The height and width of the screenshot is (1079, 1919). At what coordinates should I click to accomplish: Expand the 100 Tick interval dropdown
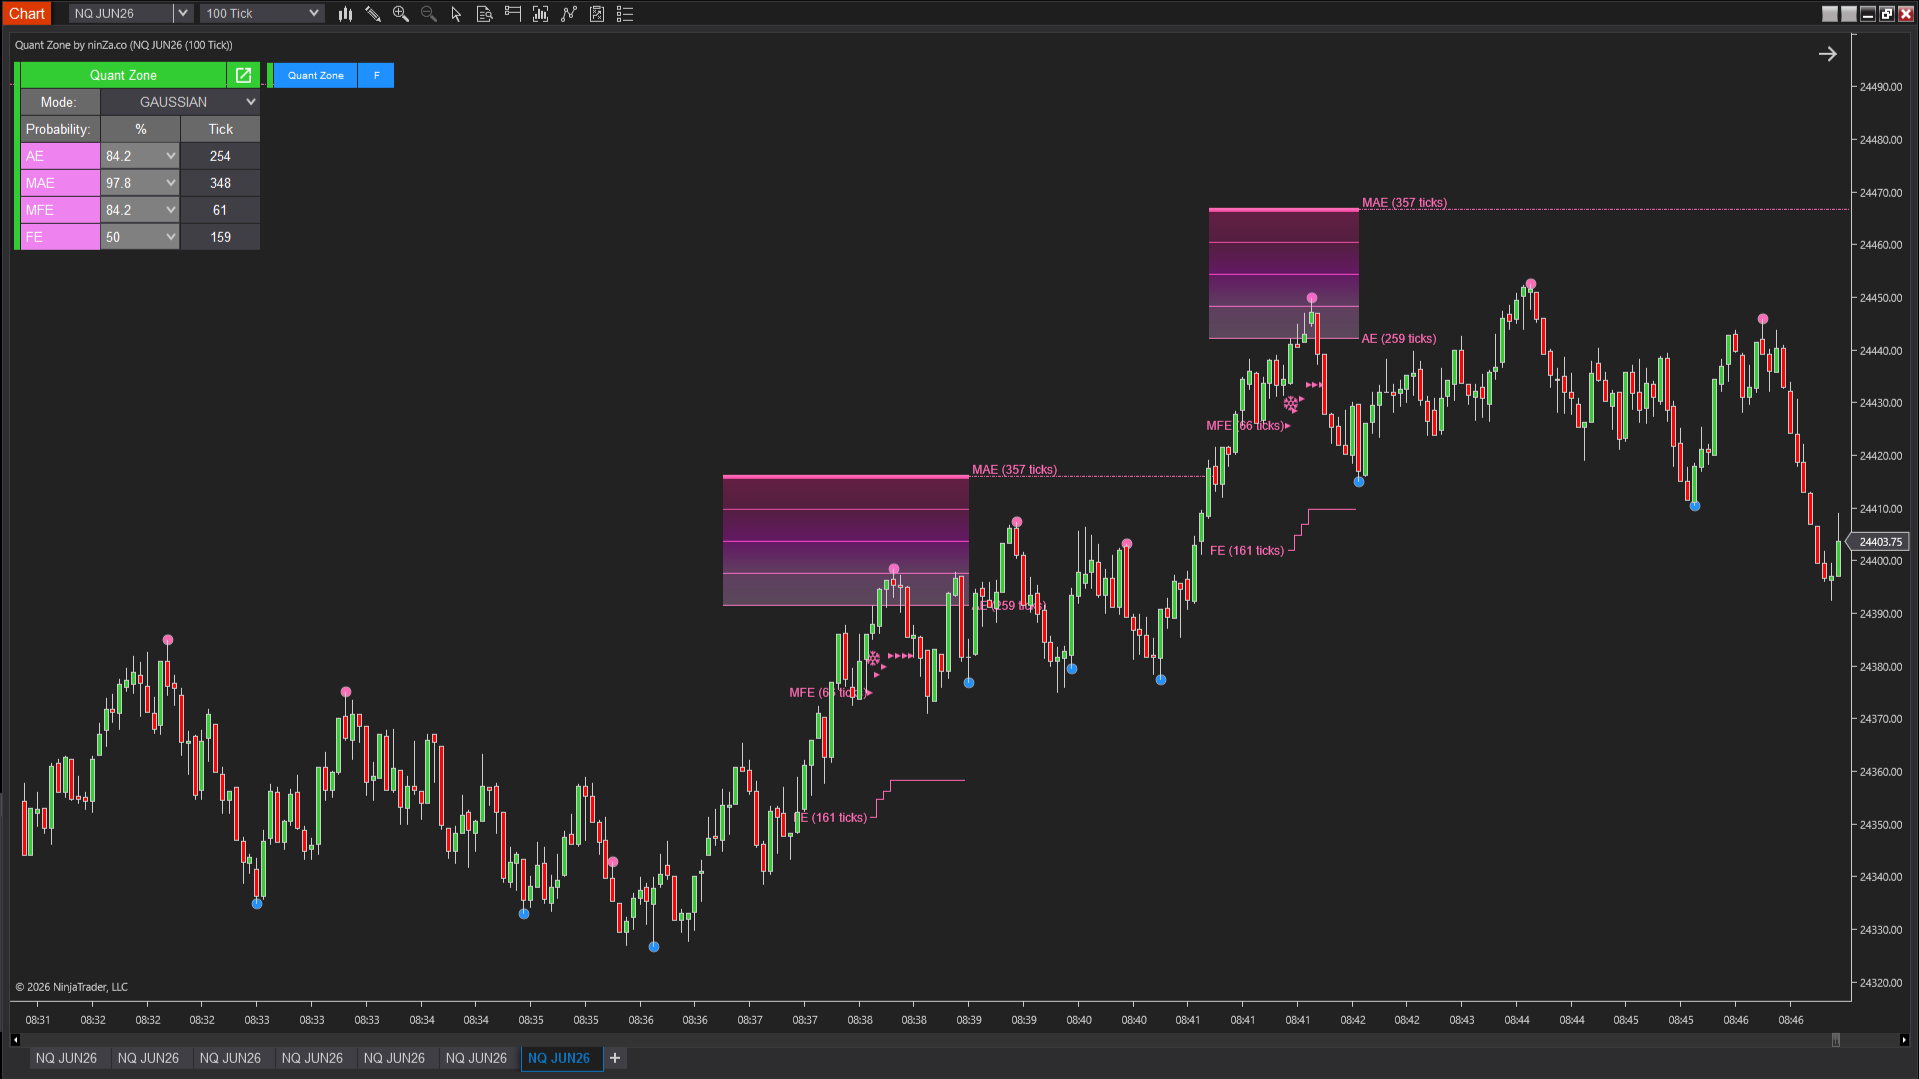[313, 14]
